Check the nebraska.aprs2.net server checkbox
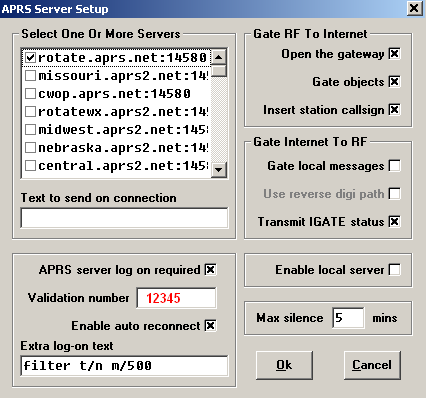Image resolution: width=426 pixels, height=398 pixels. coord(30,148)
